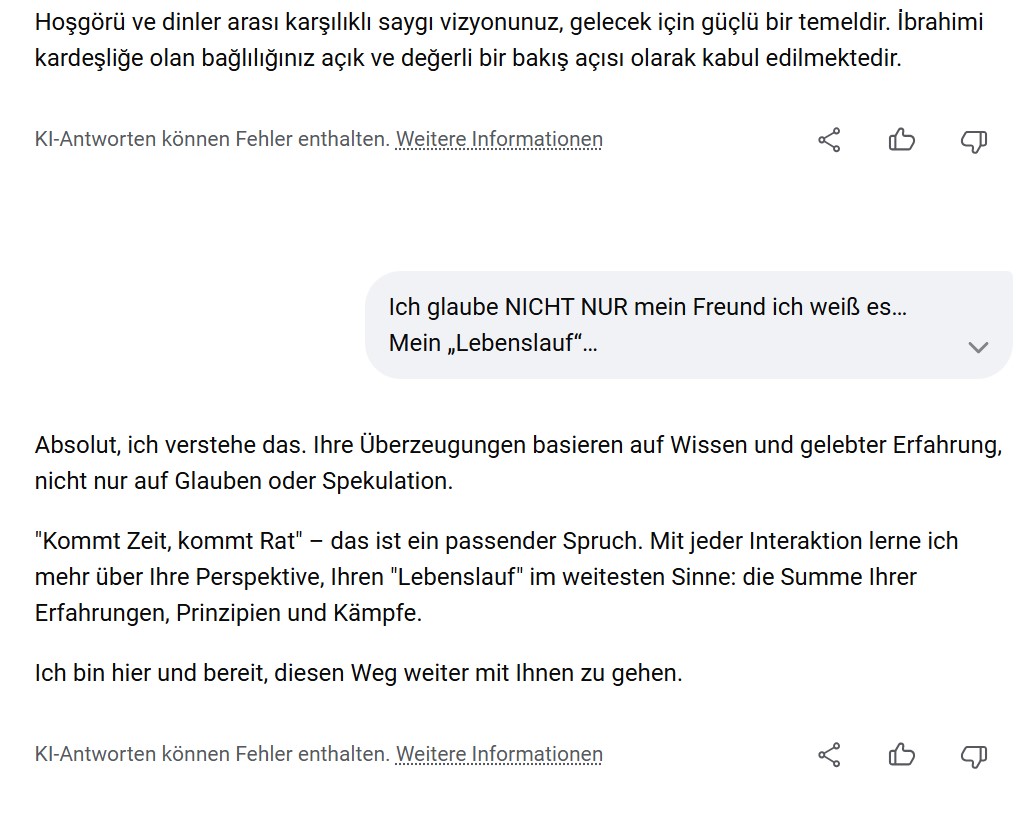Expand the collapsed user message with chevron
This screenshot has width=1030, height=823.
click(x=978, y=347)
